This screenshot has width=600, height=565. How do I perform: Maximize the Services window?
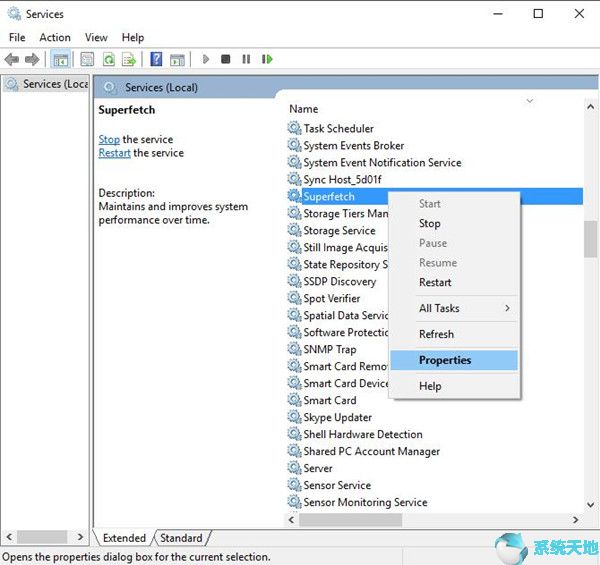point(538,14)
